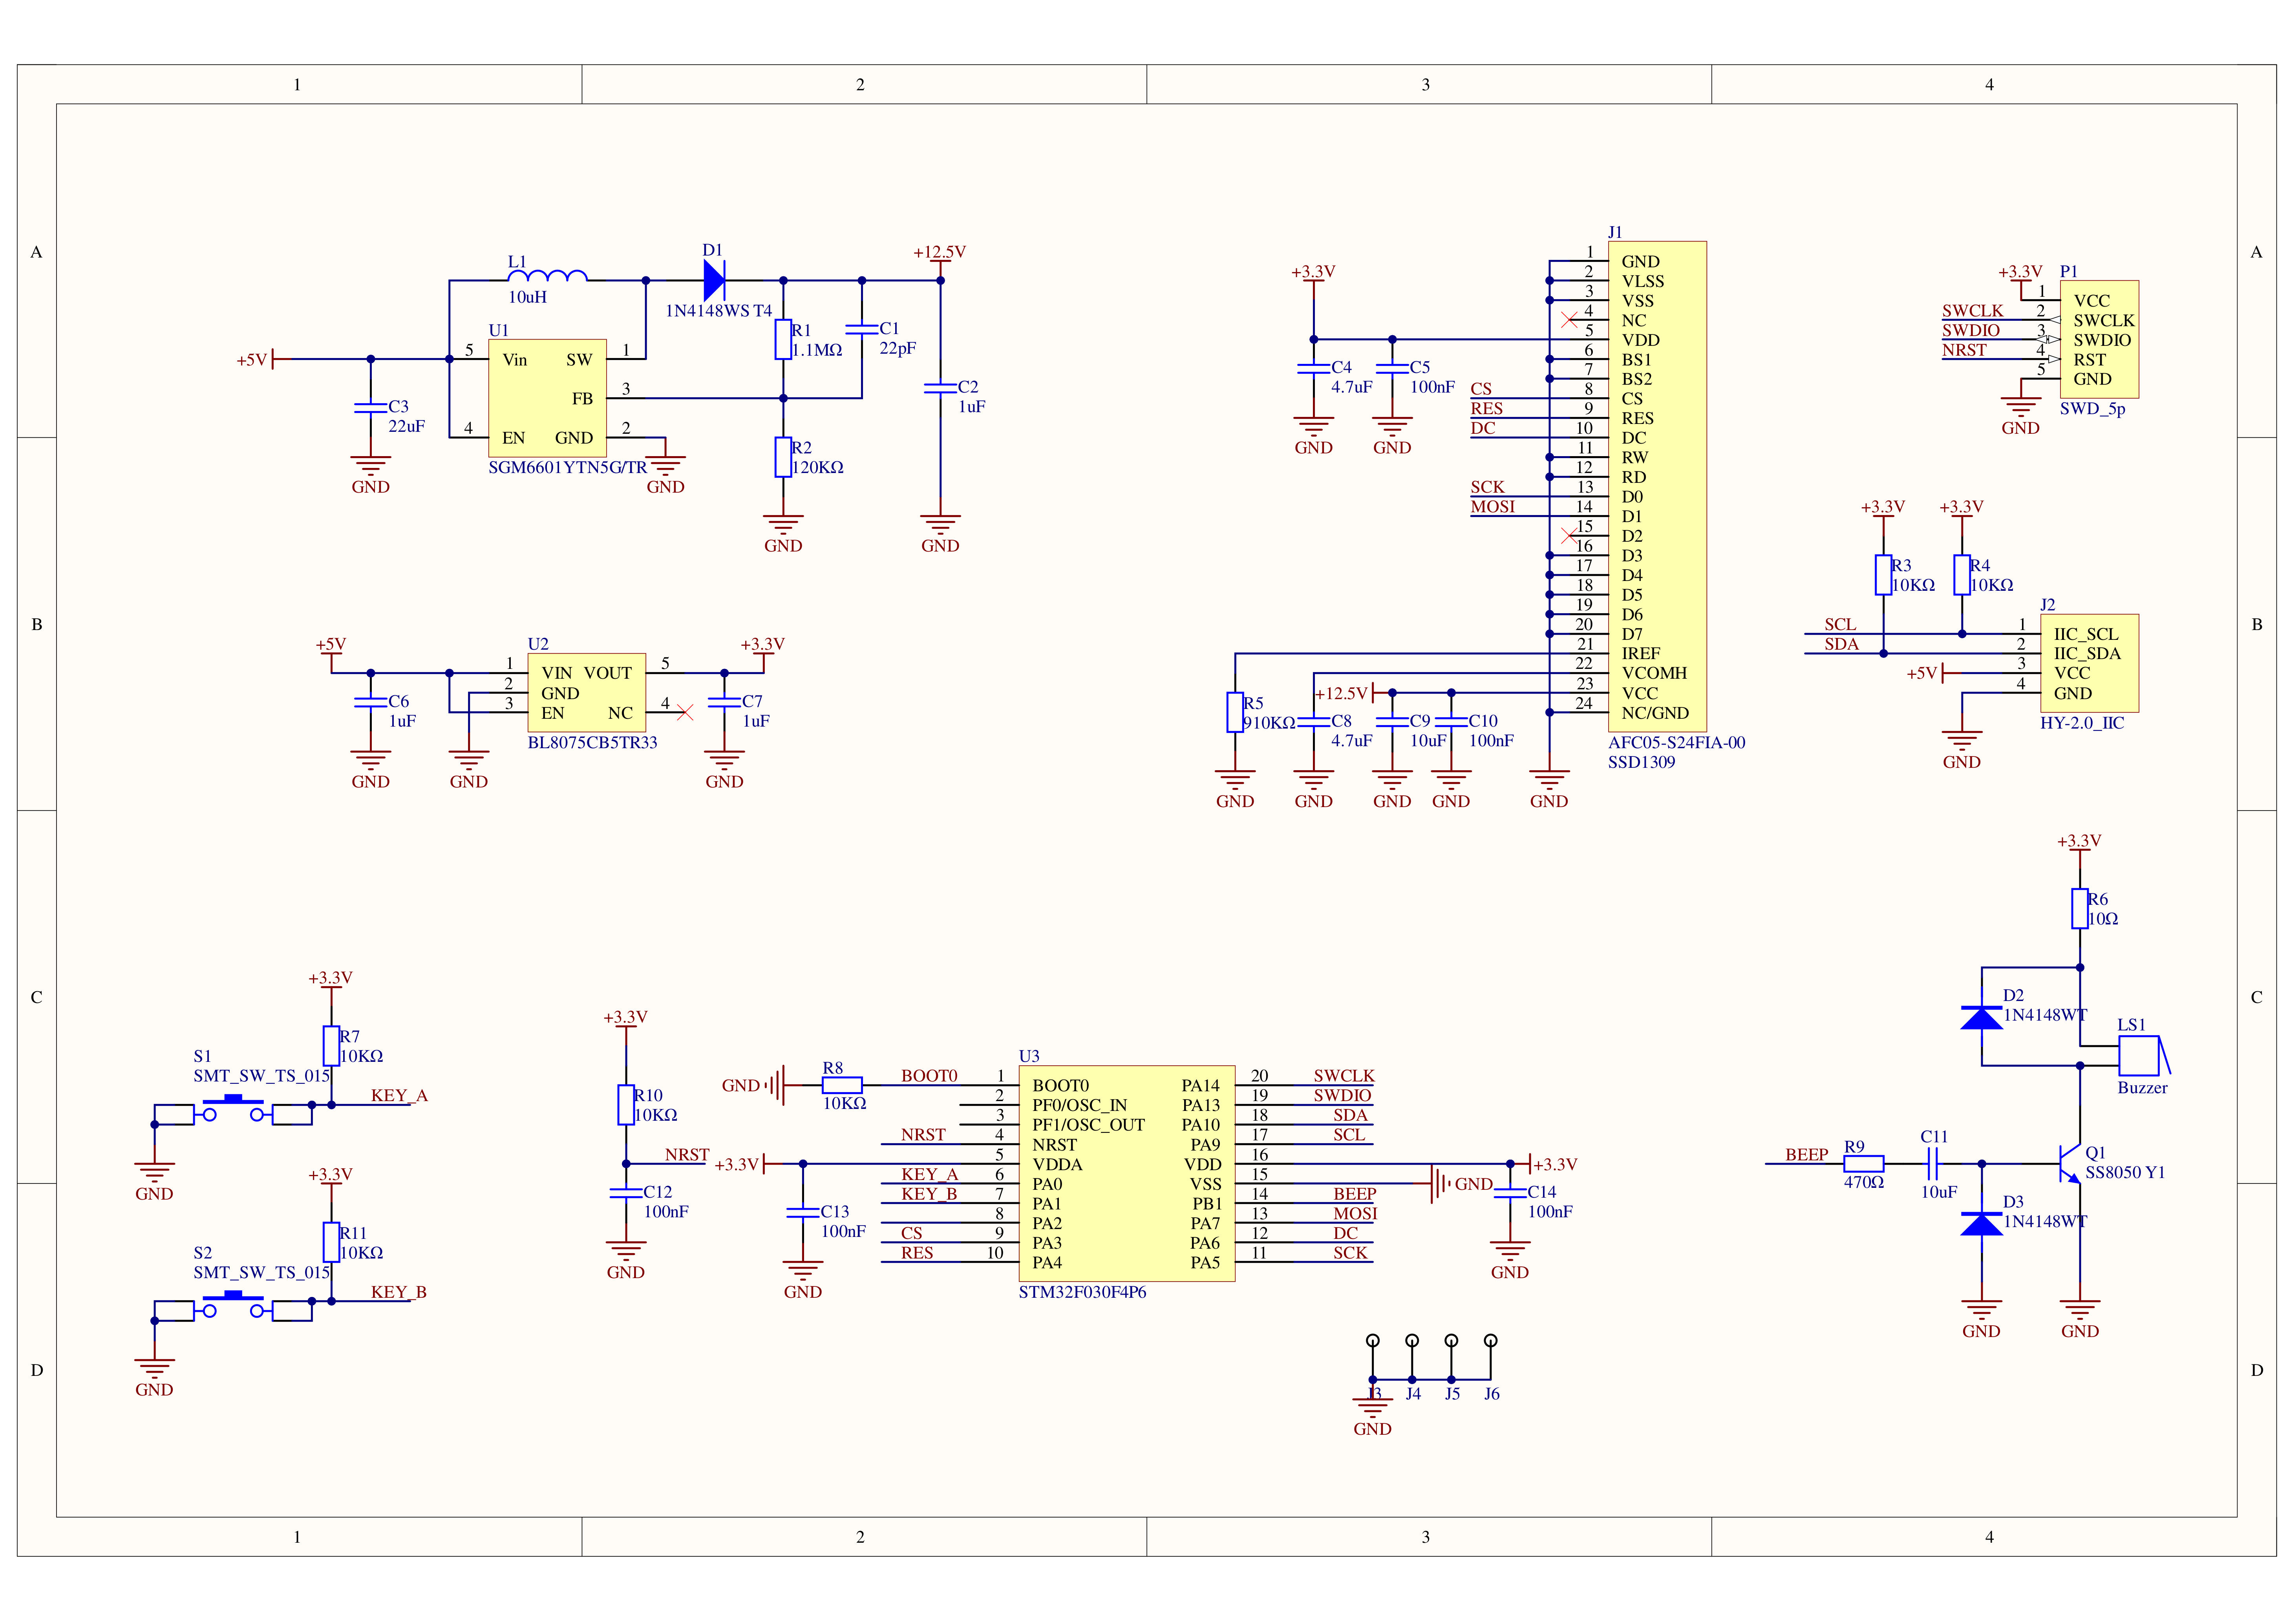Select the VCOMH pin label on J1
Image resolution: width=2296 pixels, height=1622 pixels.
pyautogui.click(x=1654, y=673)
